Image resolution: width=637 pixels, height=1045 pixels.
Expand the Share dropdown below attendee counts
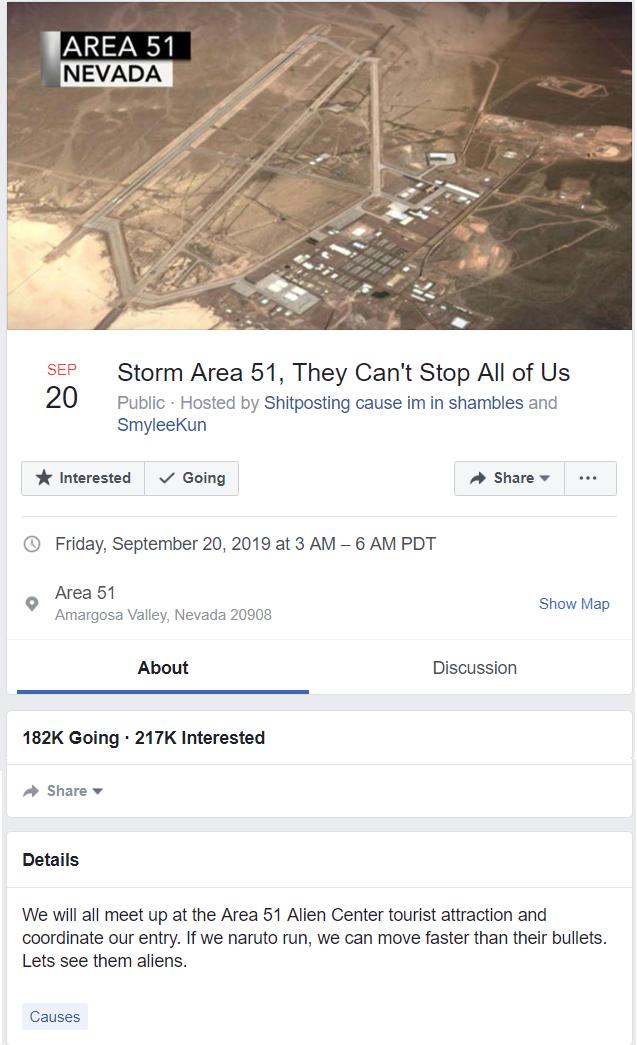point(64,791)
